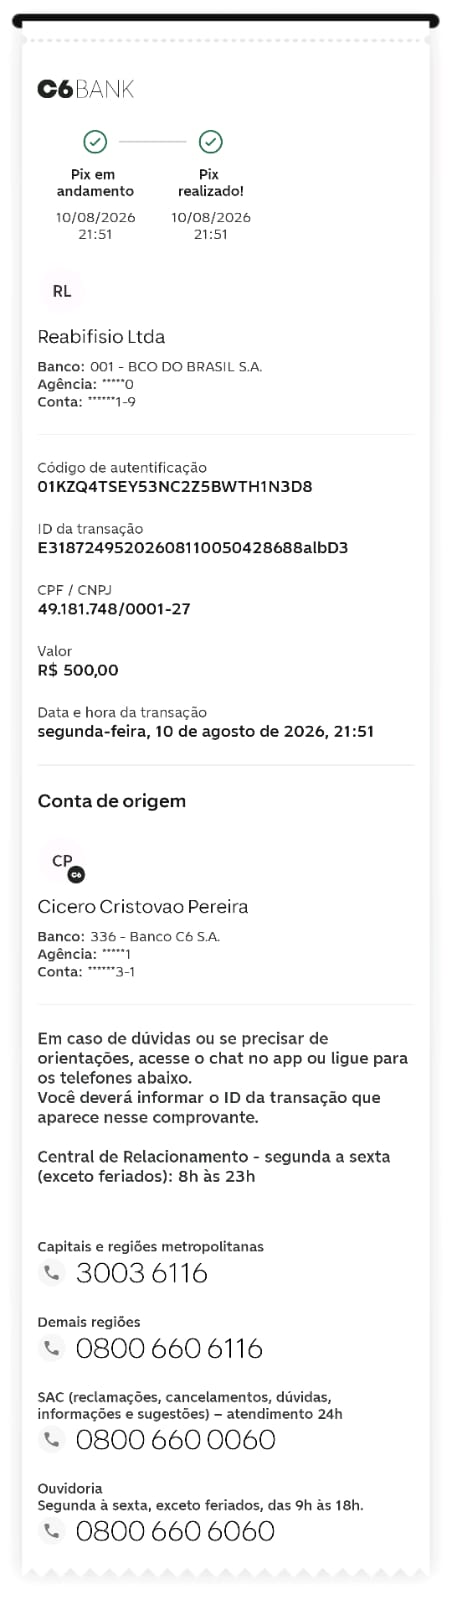Click the payer name Cicero Cristovao Pereira
The image size is (452, 1600).
pos(143,907)
